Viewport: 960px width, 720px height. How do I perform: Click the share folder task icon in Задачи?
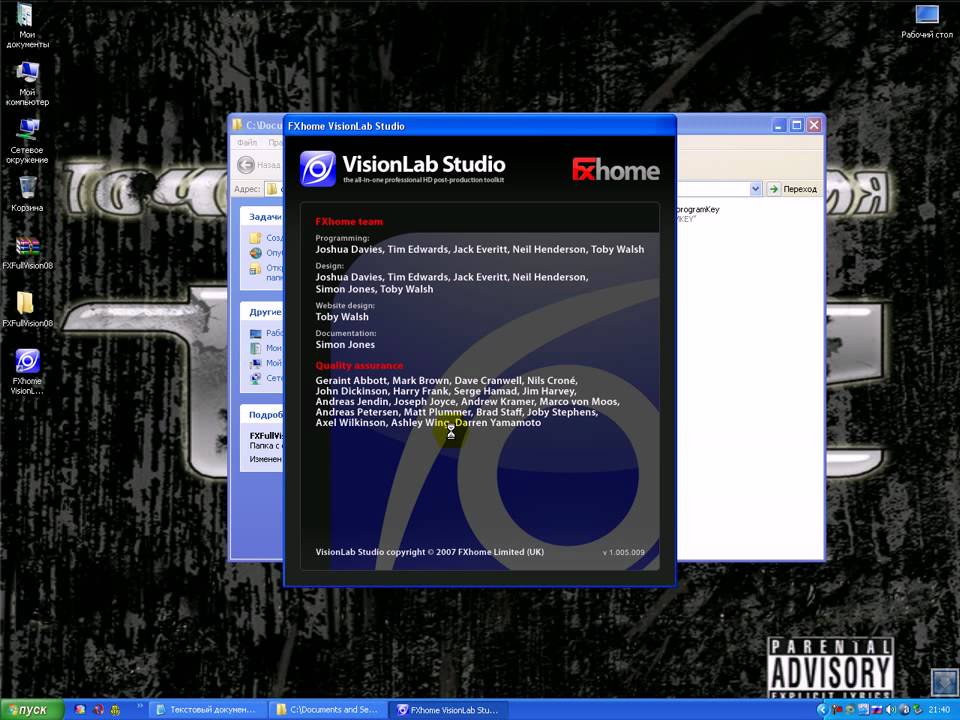coord(255,268)
